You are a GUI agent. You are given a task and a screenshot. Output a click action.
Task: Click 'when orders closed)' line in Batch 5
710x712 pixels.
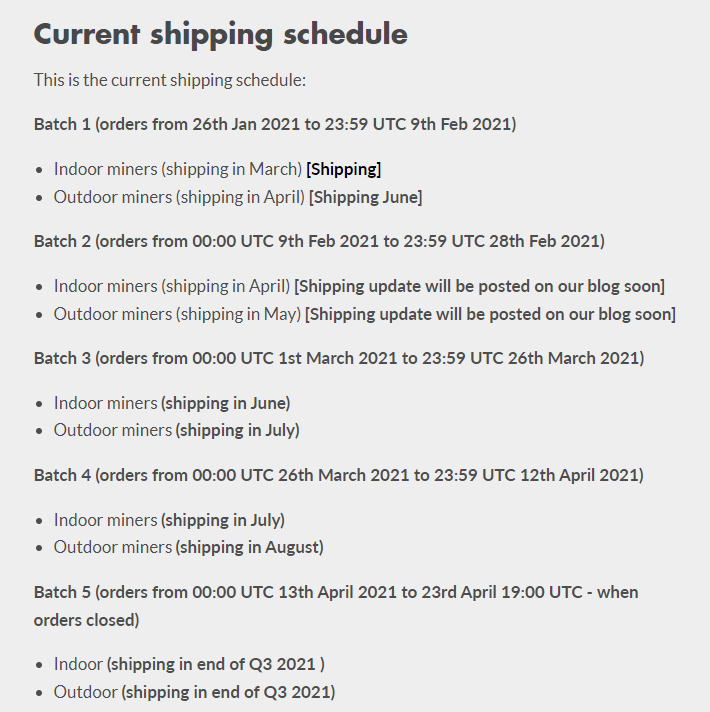[86, 620]
